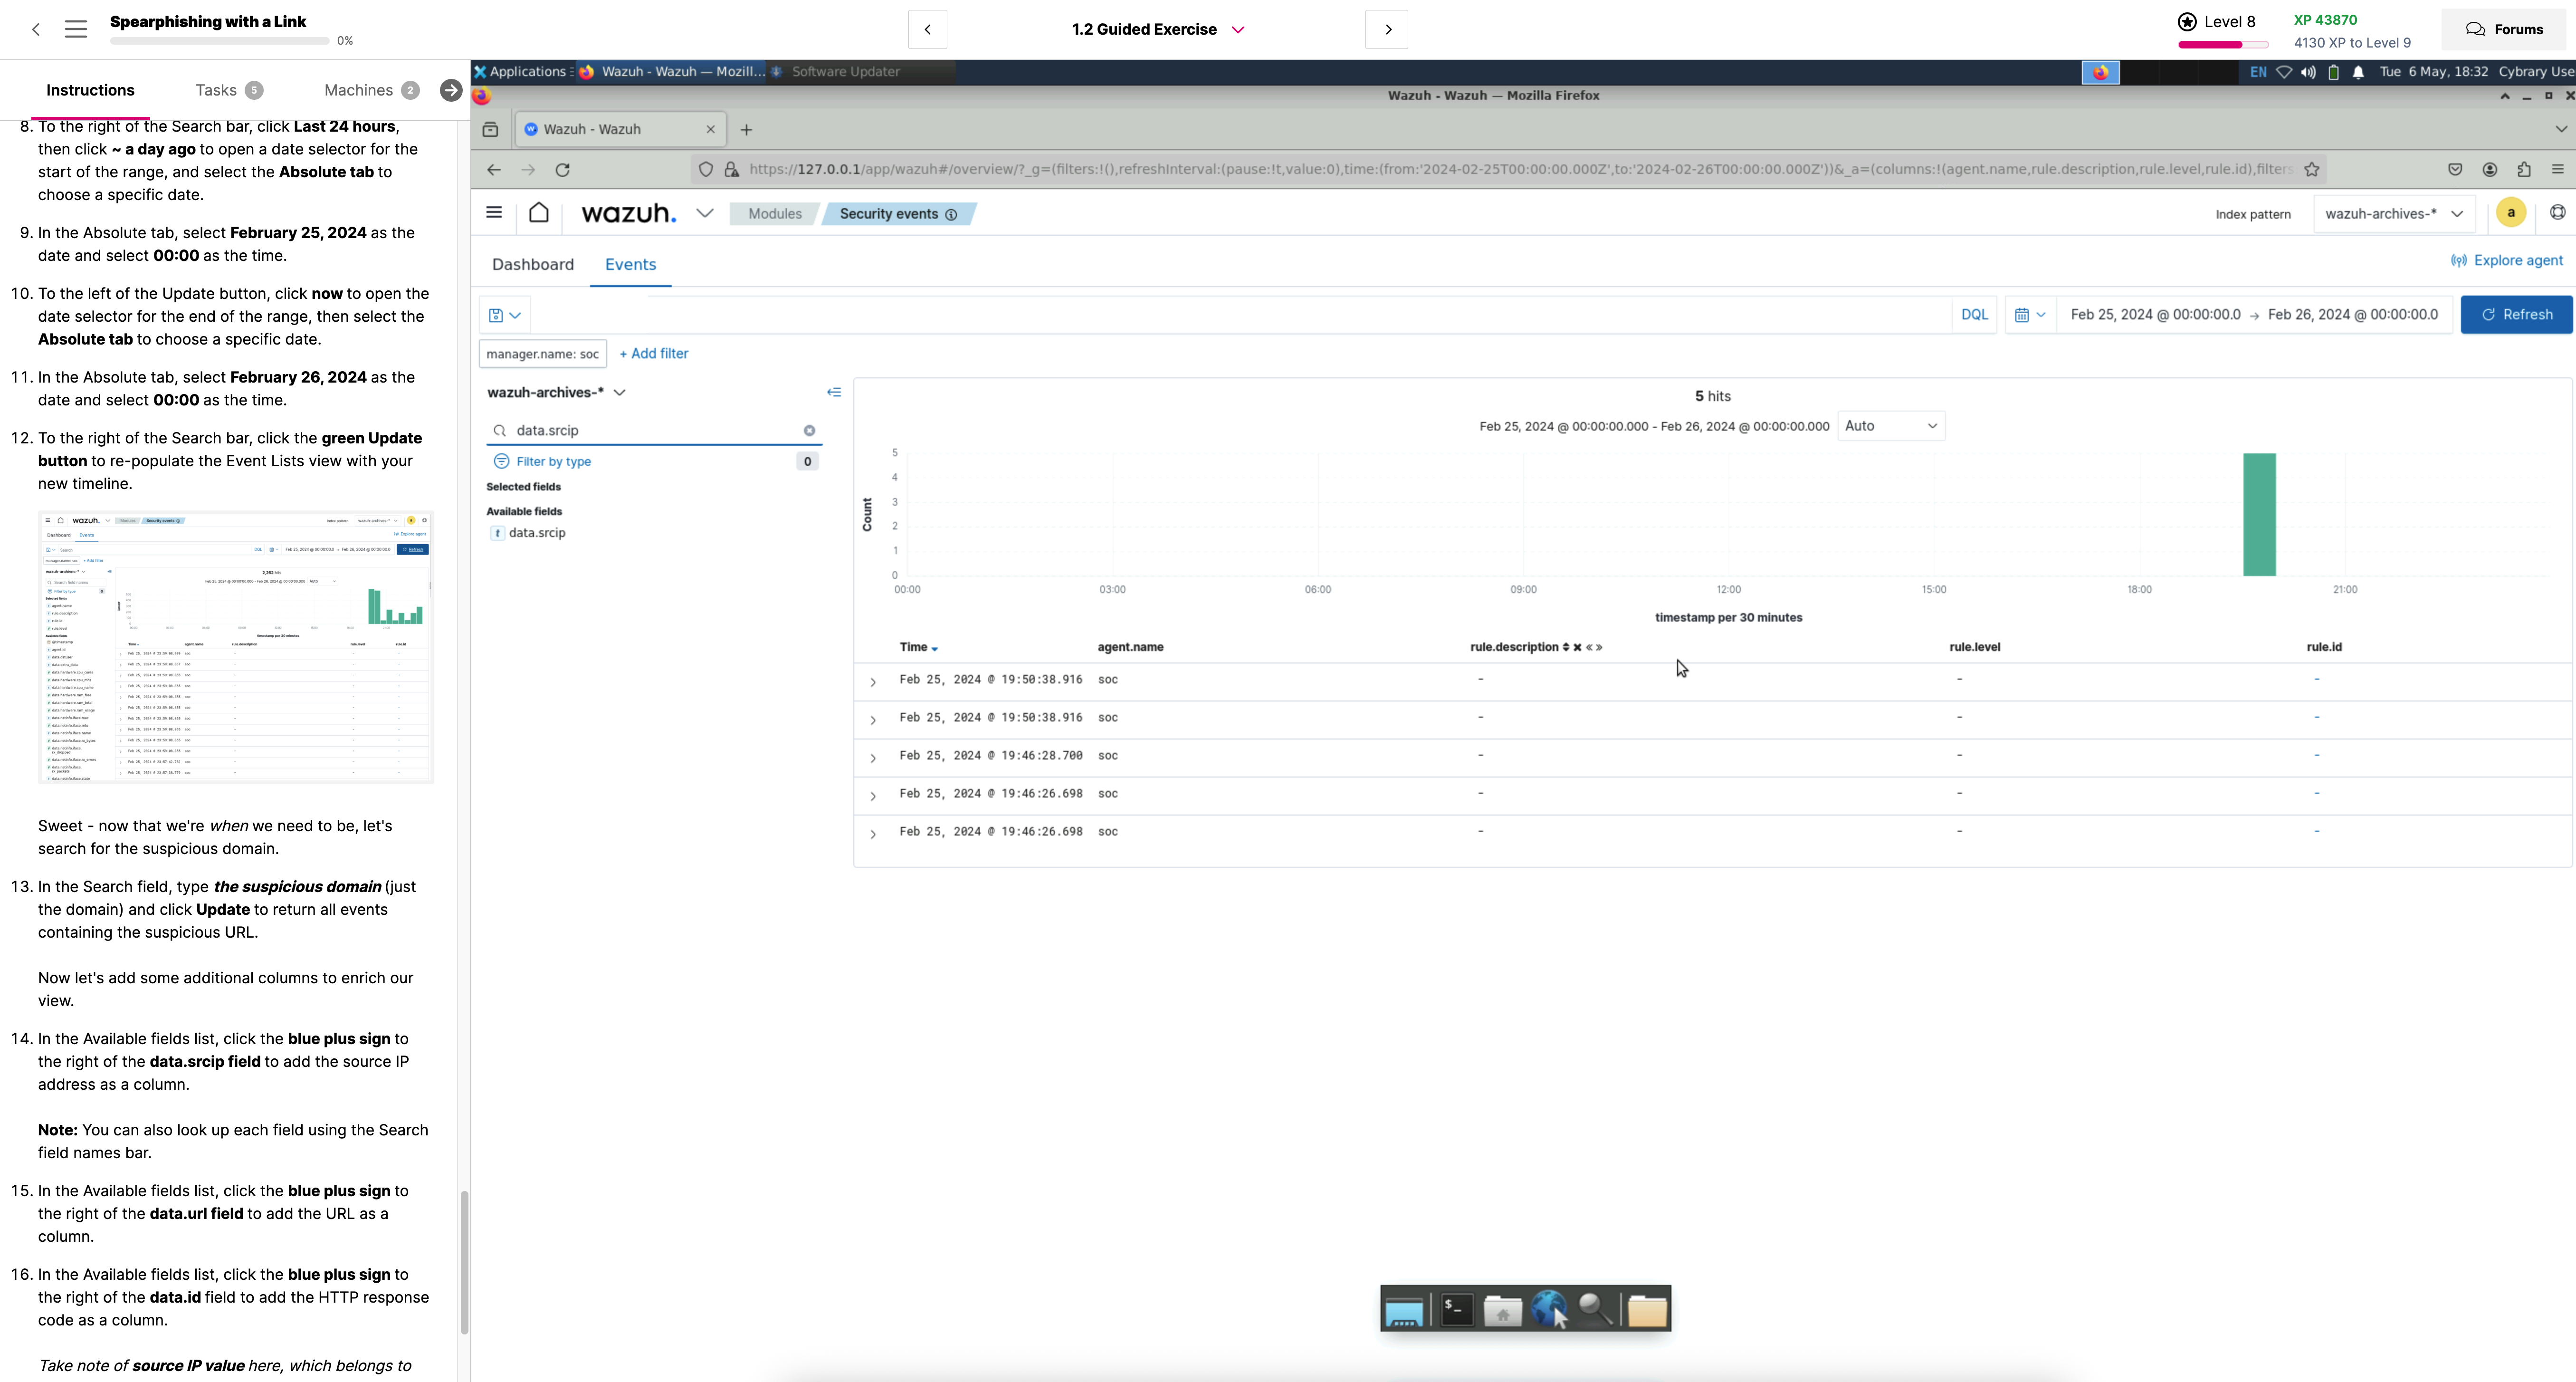This screenshot has height=1382, width=2576.
Task: Reload the page in Firefox
Action: coord(563,170)
